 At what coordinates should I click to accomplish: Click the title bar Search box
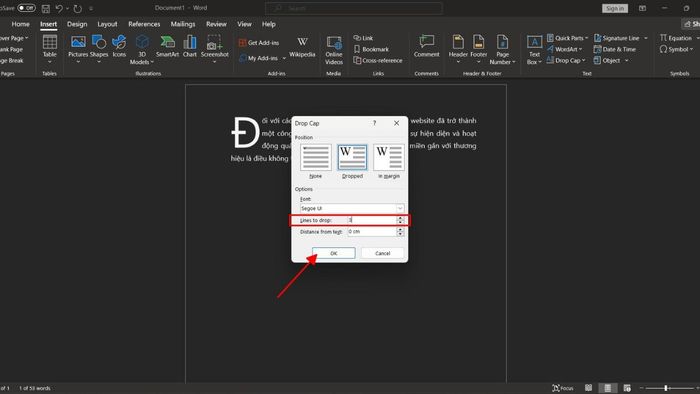pyautogui.click(x=354, y=8)
